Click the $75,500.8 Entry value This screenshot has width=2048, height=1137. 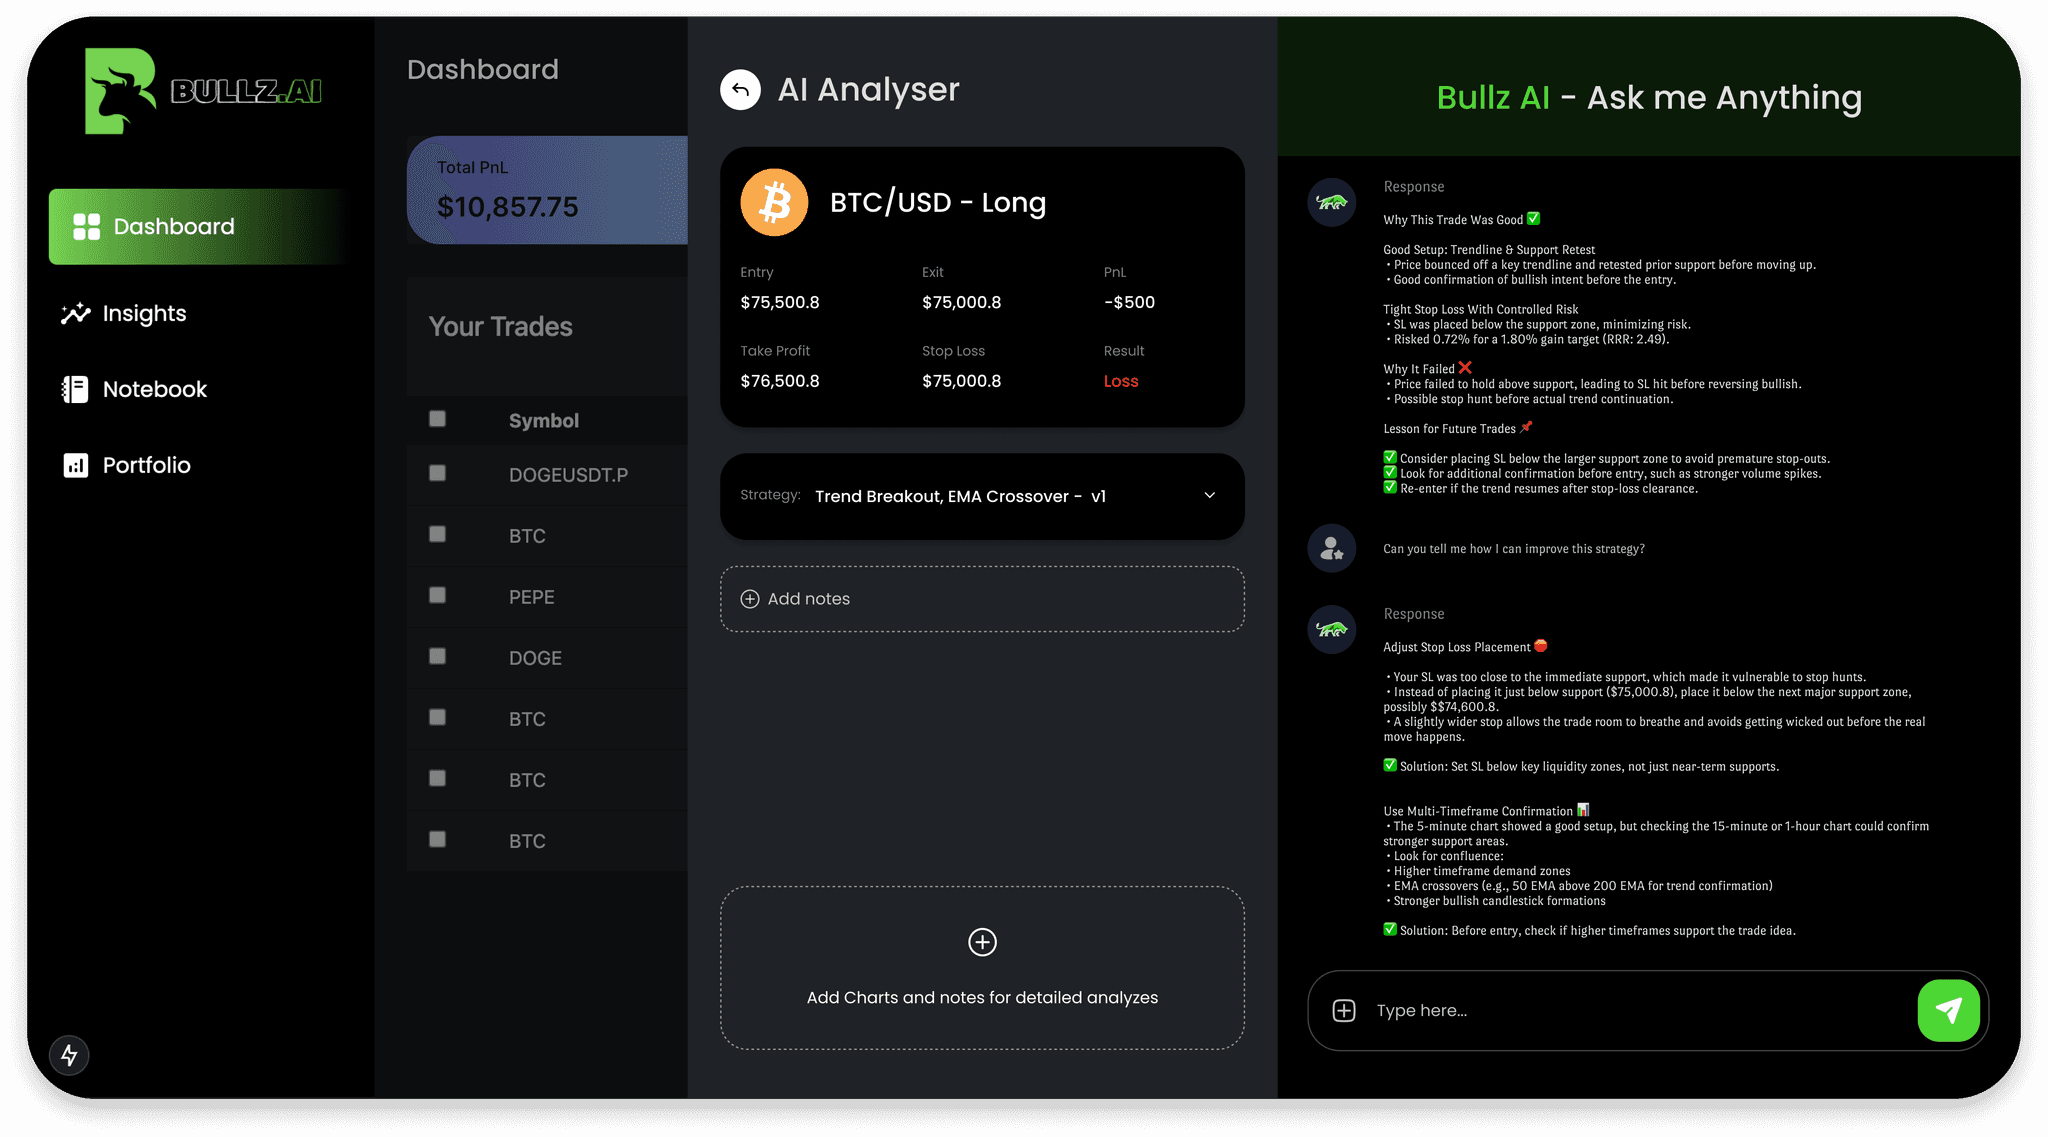pyautogui.click(x=780, y=303)
